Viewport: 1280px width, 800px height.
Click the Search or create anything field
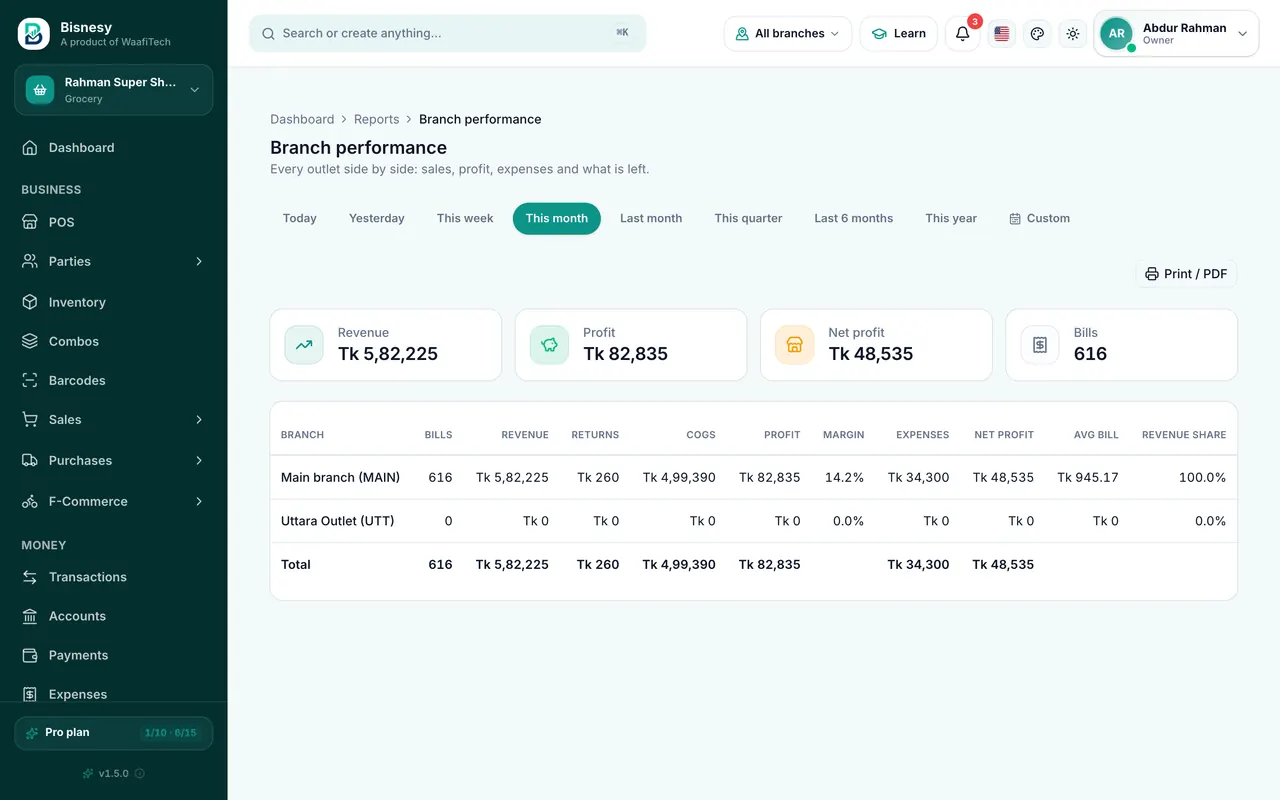point(448,33)
